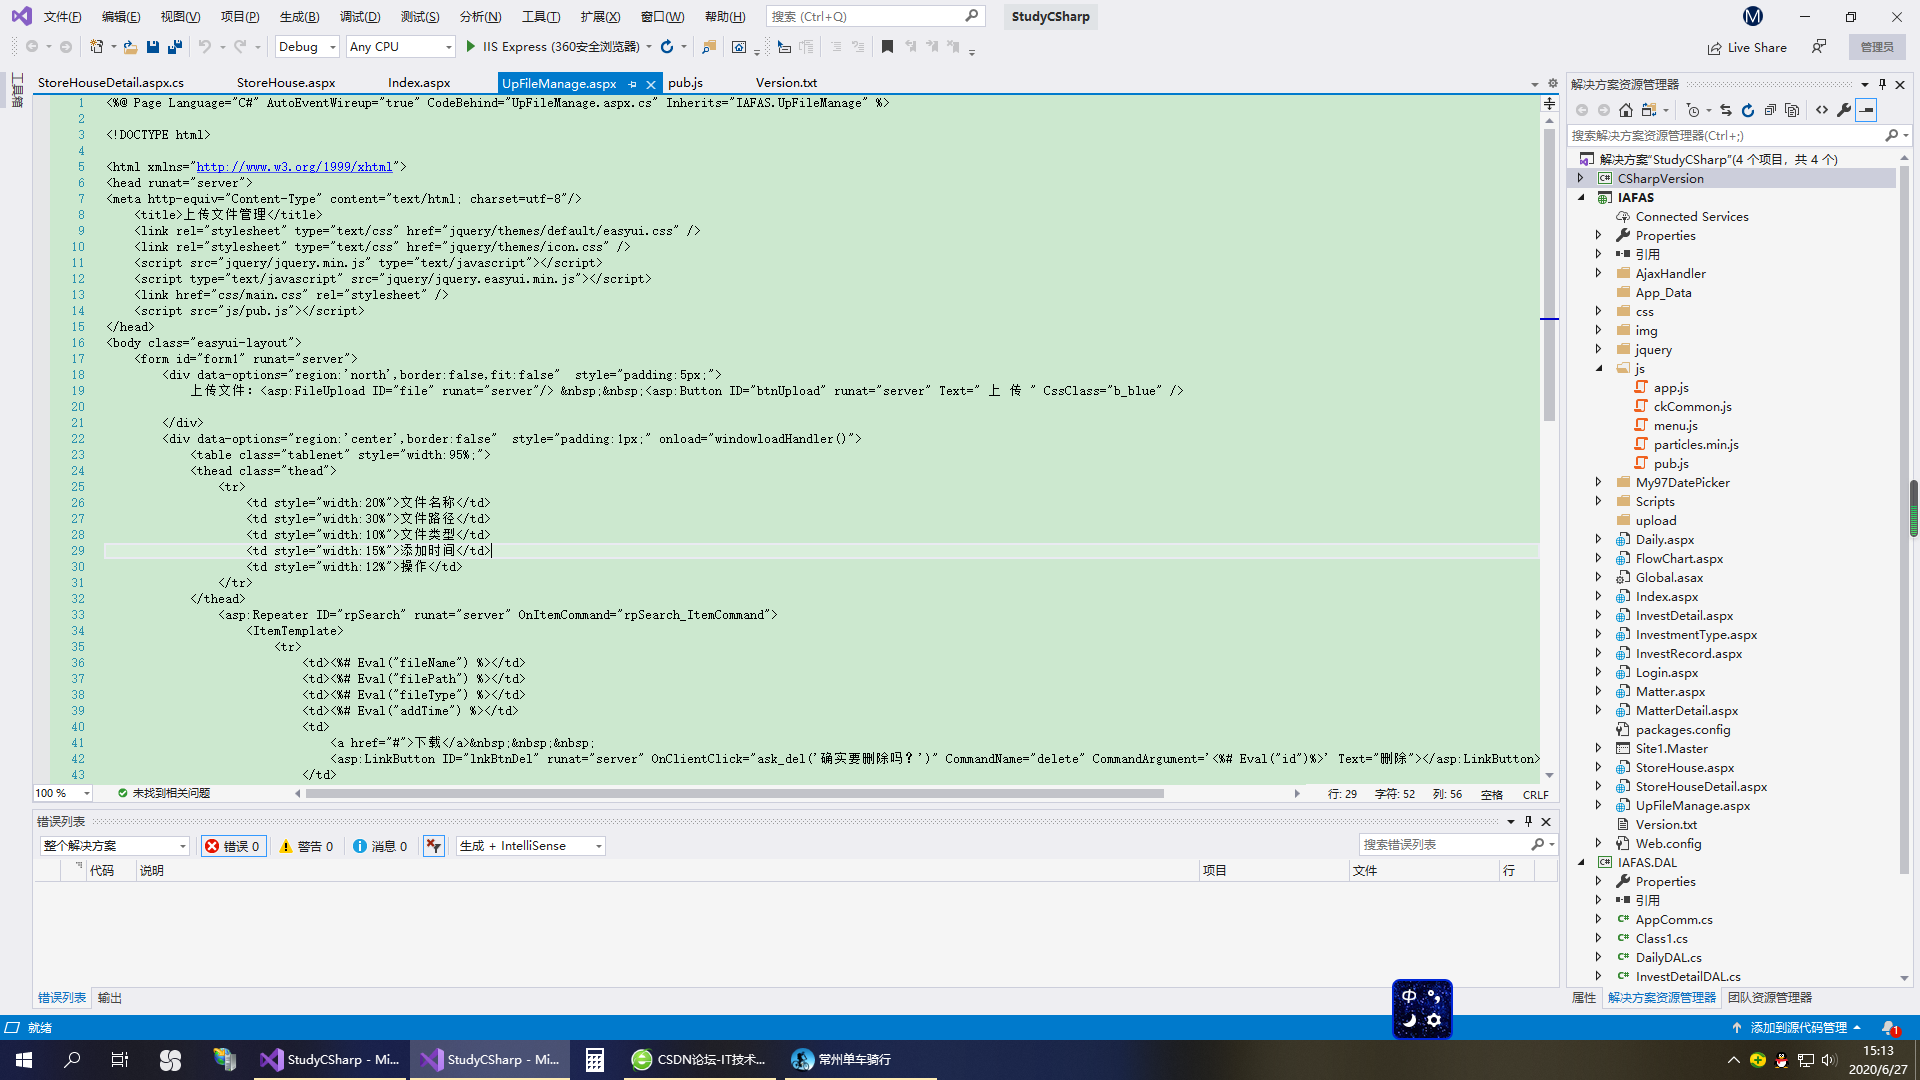Viewport: 1920px width, 1080px height.
Task: Open calculator from Windows taskbar
Action: 594,1059
